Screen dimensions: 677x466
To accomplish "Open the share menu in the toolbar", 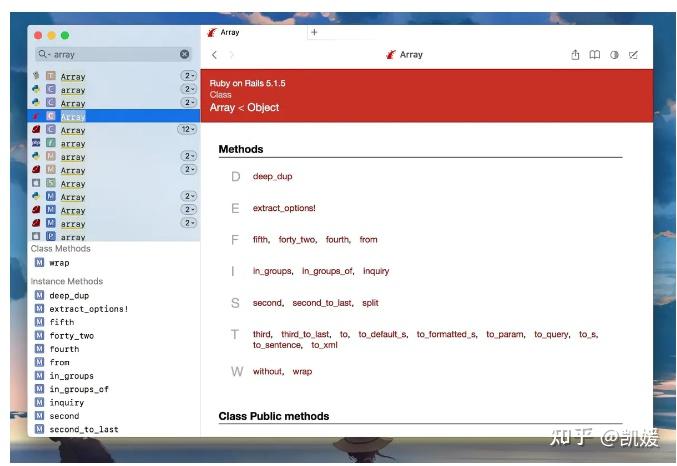I will (575, 55).
